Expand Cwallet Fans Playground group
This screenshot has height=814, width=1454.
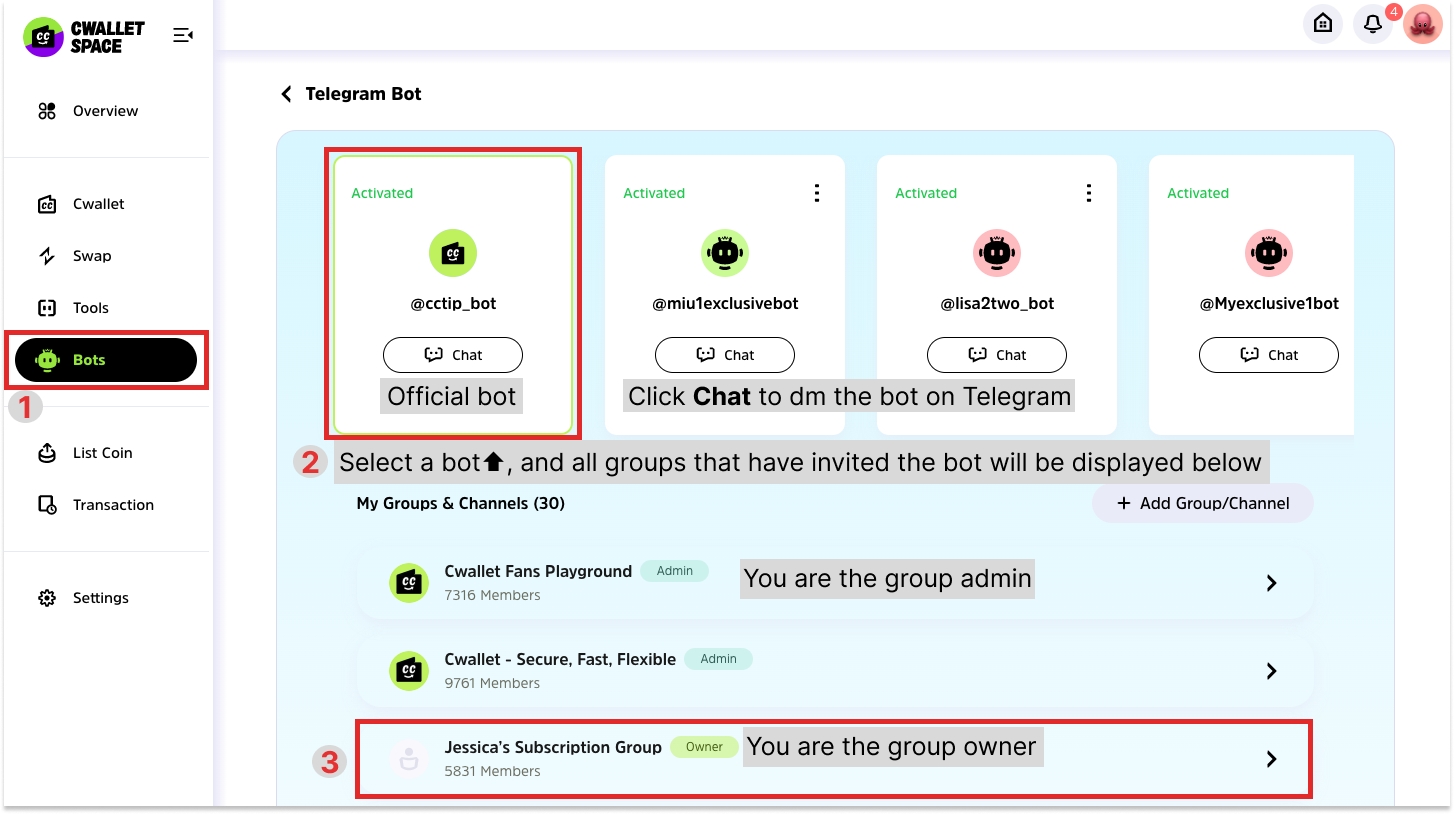pyautogui.click(x=1271, y=583)
